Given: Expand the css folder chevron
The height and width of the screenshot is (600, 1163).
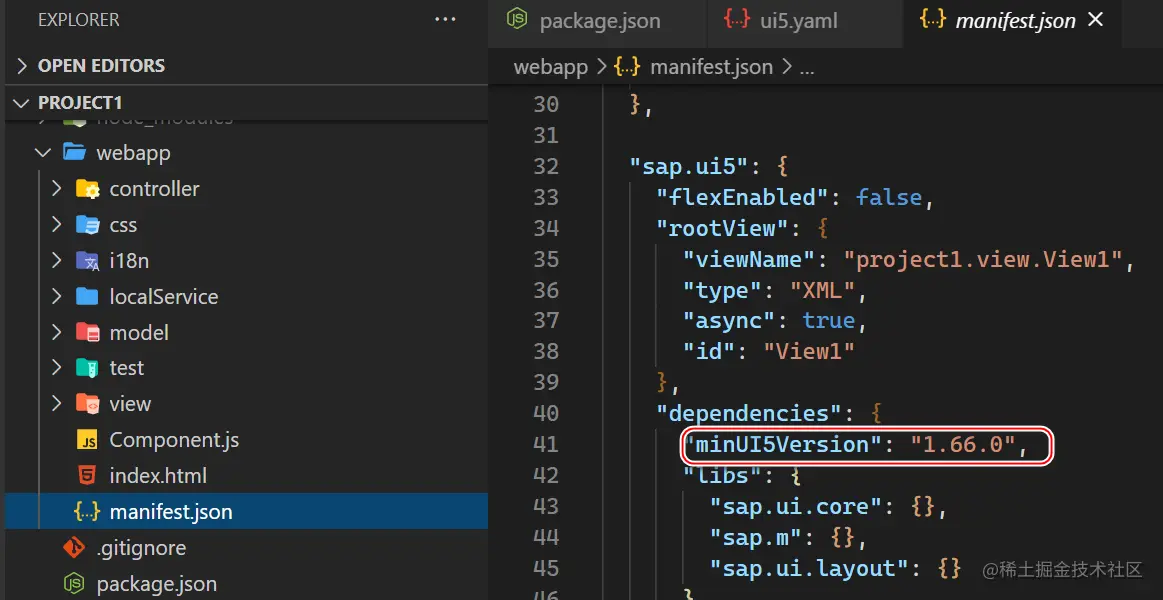Looking at the screenshot, I should tap(56, 225).
